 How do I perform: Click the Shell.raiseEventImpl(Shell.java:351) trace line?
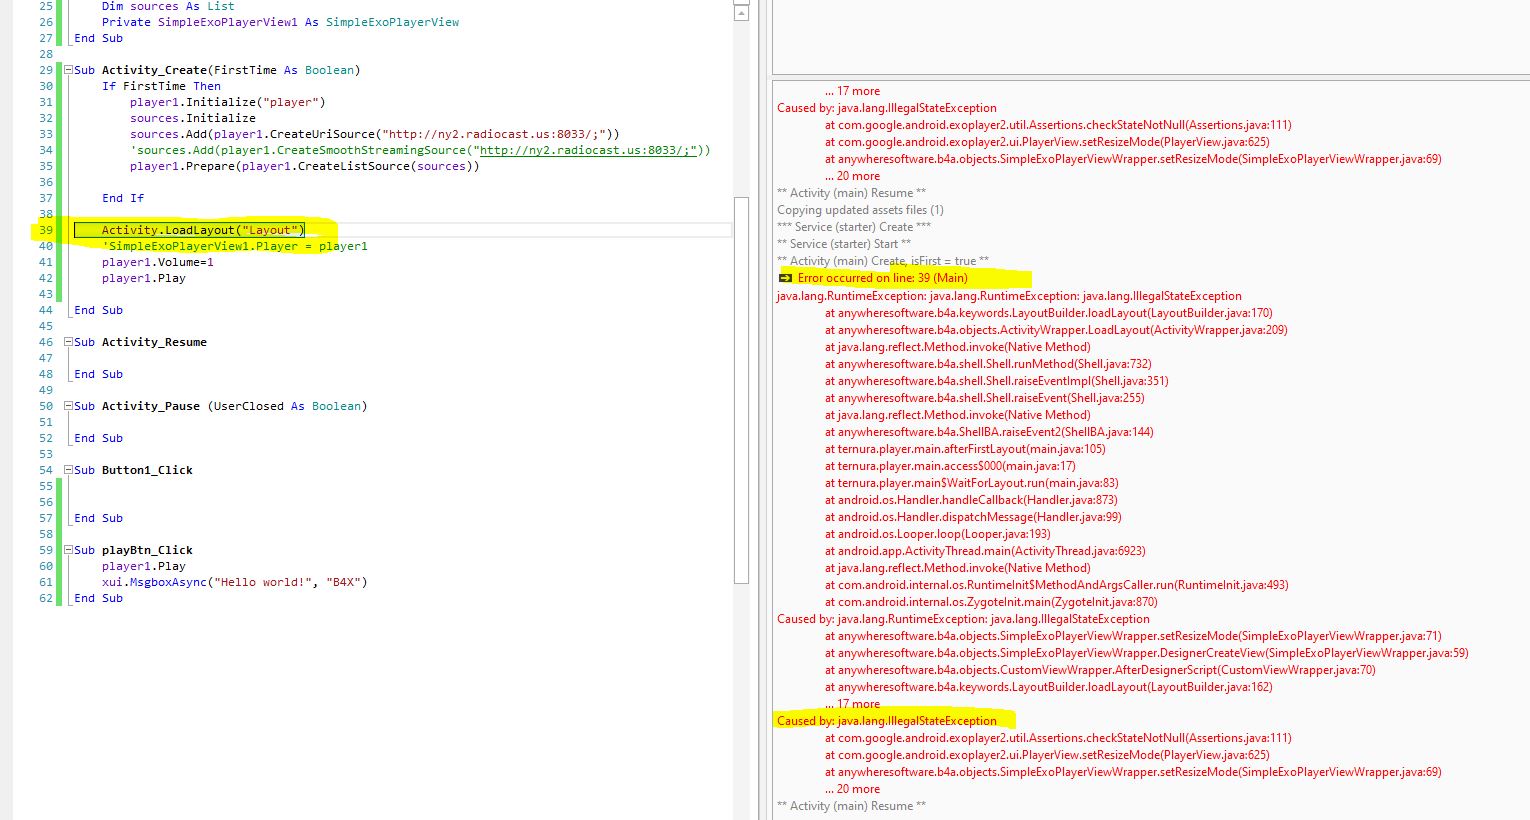997,381
